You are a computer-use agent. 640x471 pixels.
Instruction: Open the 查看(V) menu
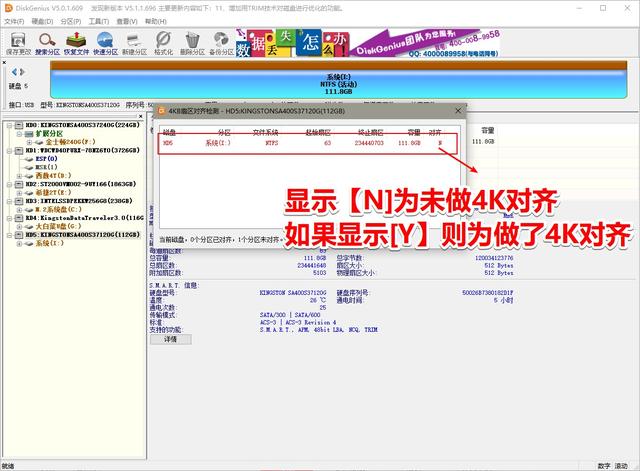click(127, 21)
